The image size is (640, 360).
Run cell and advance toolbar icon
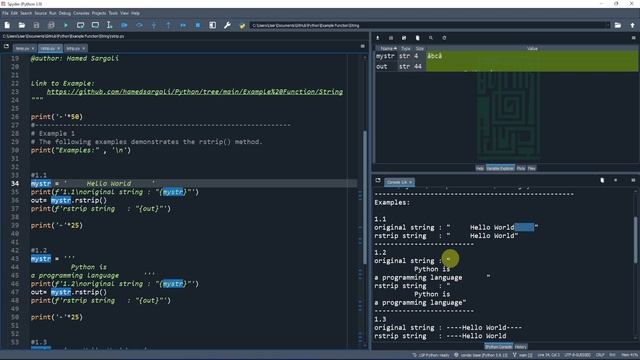pos(95,25)
